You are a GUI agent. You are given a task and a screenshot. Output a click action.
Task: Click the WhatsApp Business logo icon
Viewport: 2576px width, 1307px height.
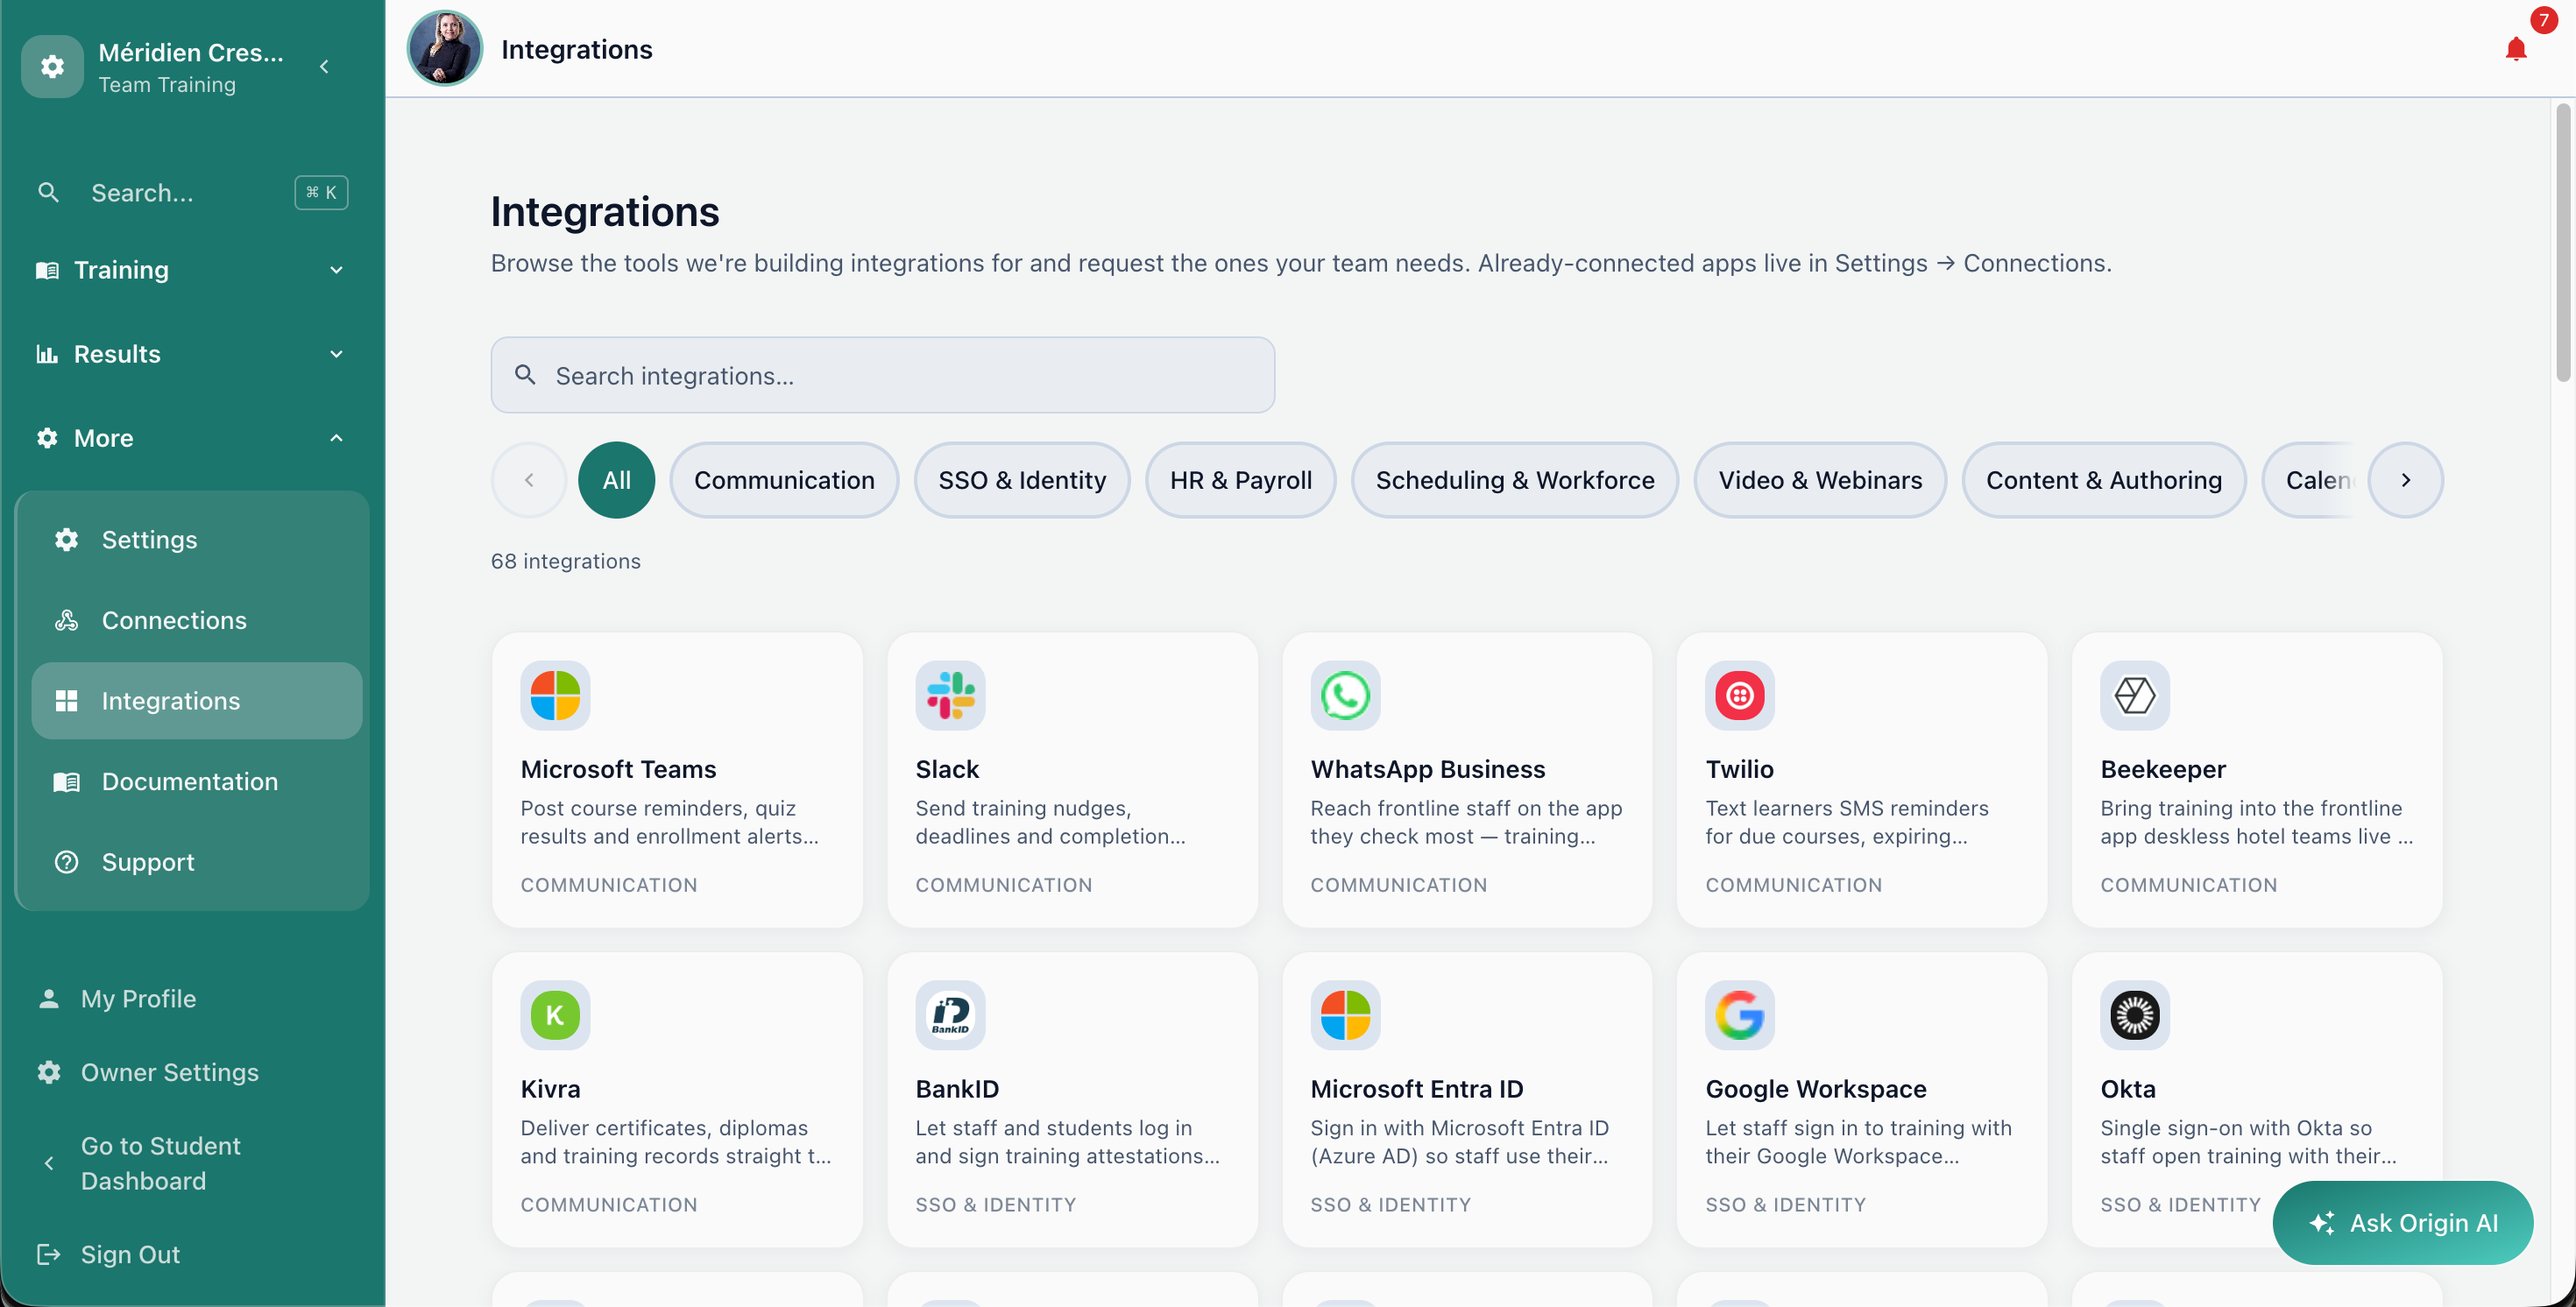pyautogui.click(x=1345, y=695)
